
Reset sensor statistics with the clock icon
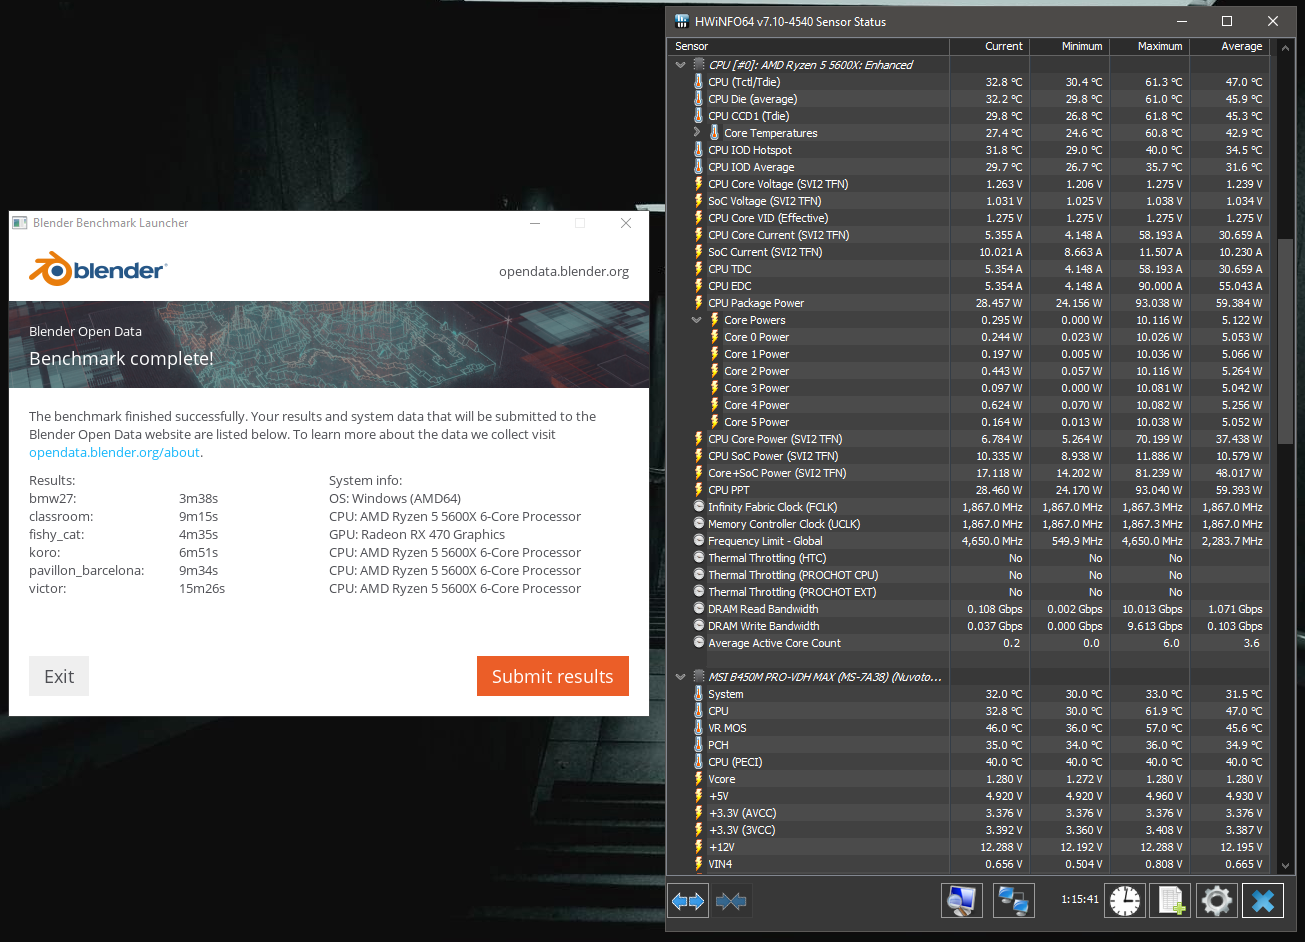[x=1124, y=901]
